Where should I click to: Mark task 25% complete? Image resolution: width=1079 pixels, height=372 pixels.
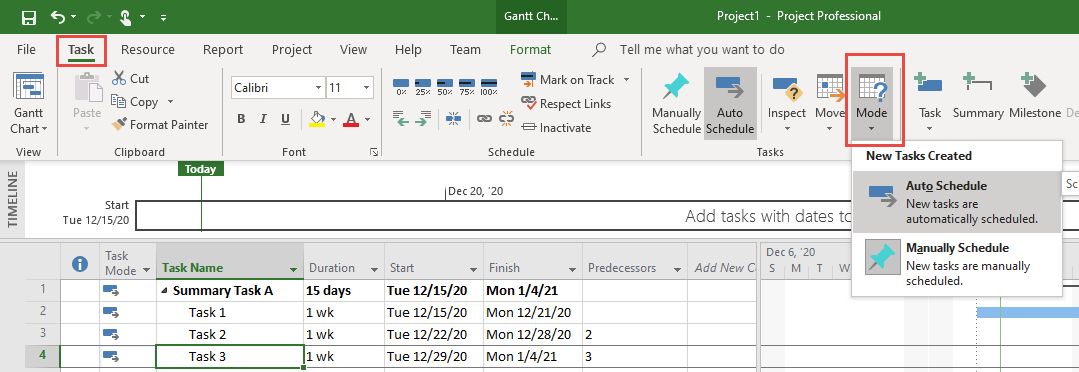click(423, 87)
